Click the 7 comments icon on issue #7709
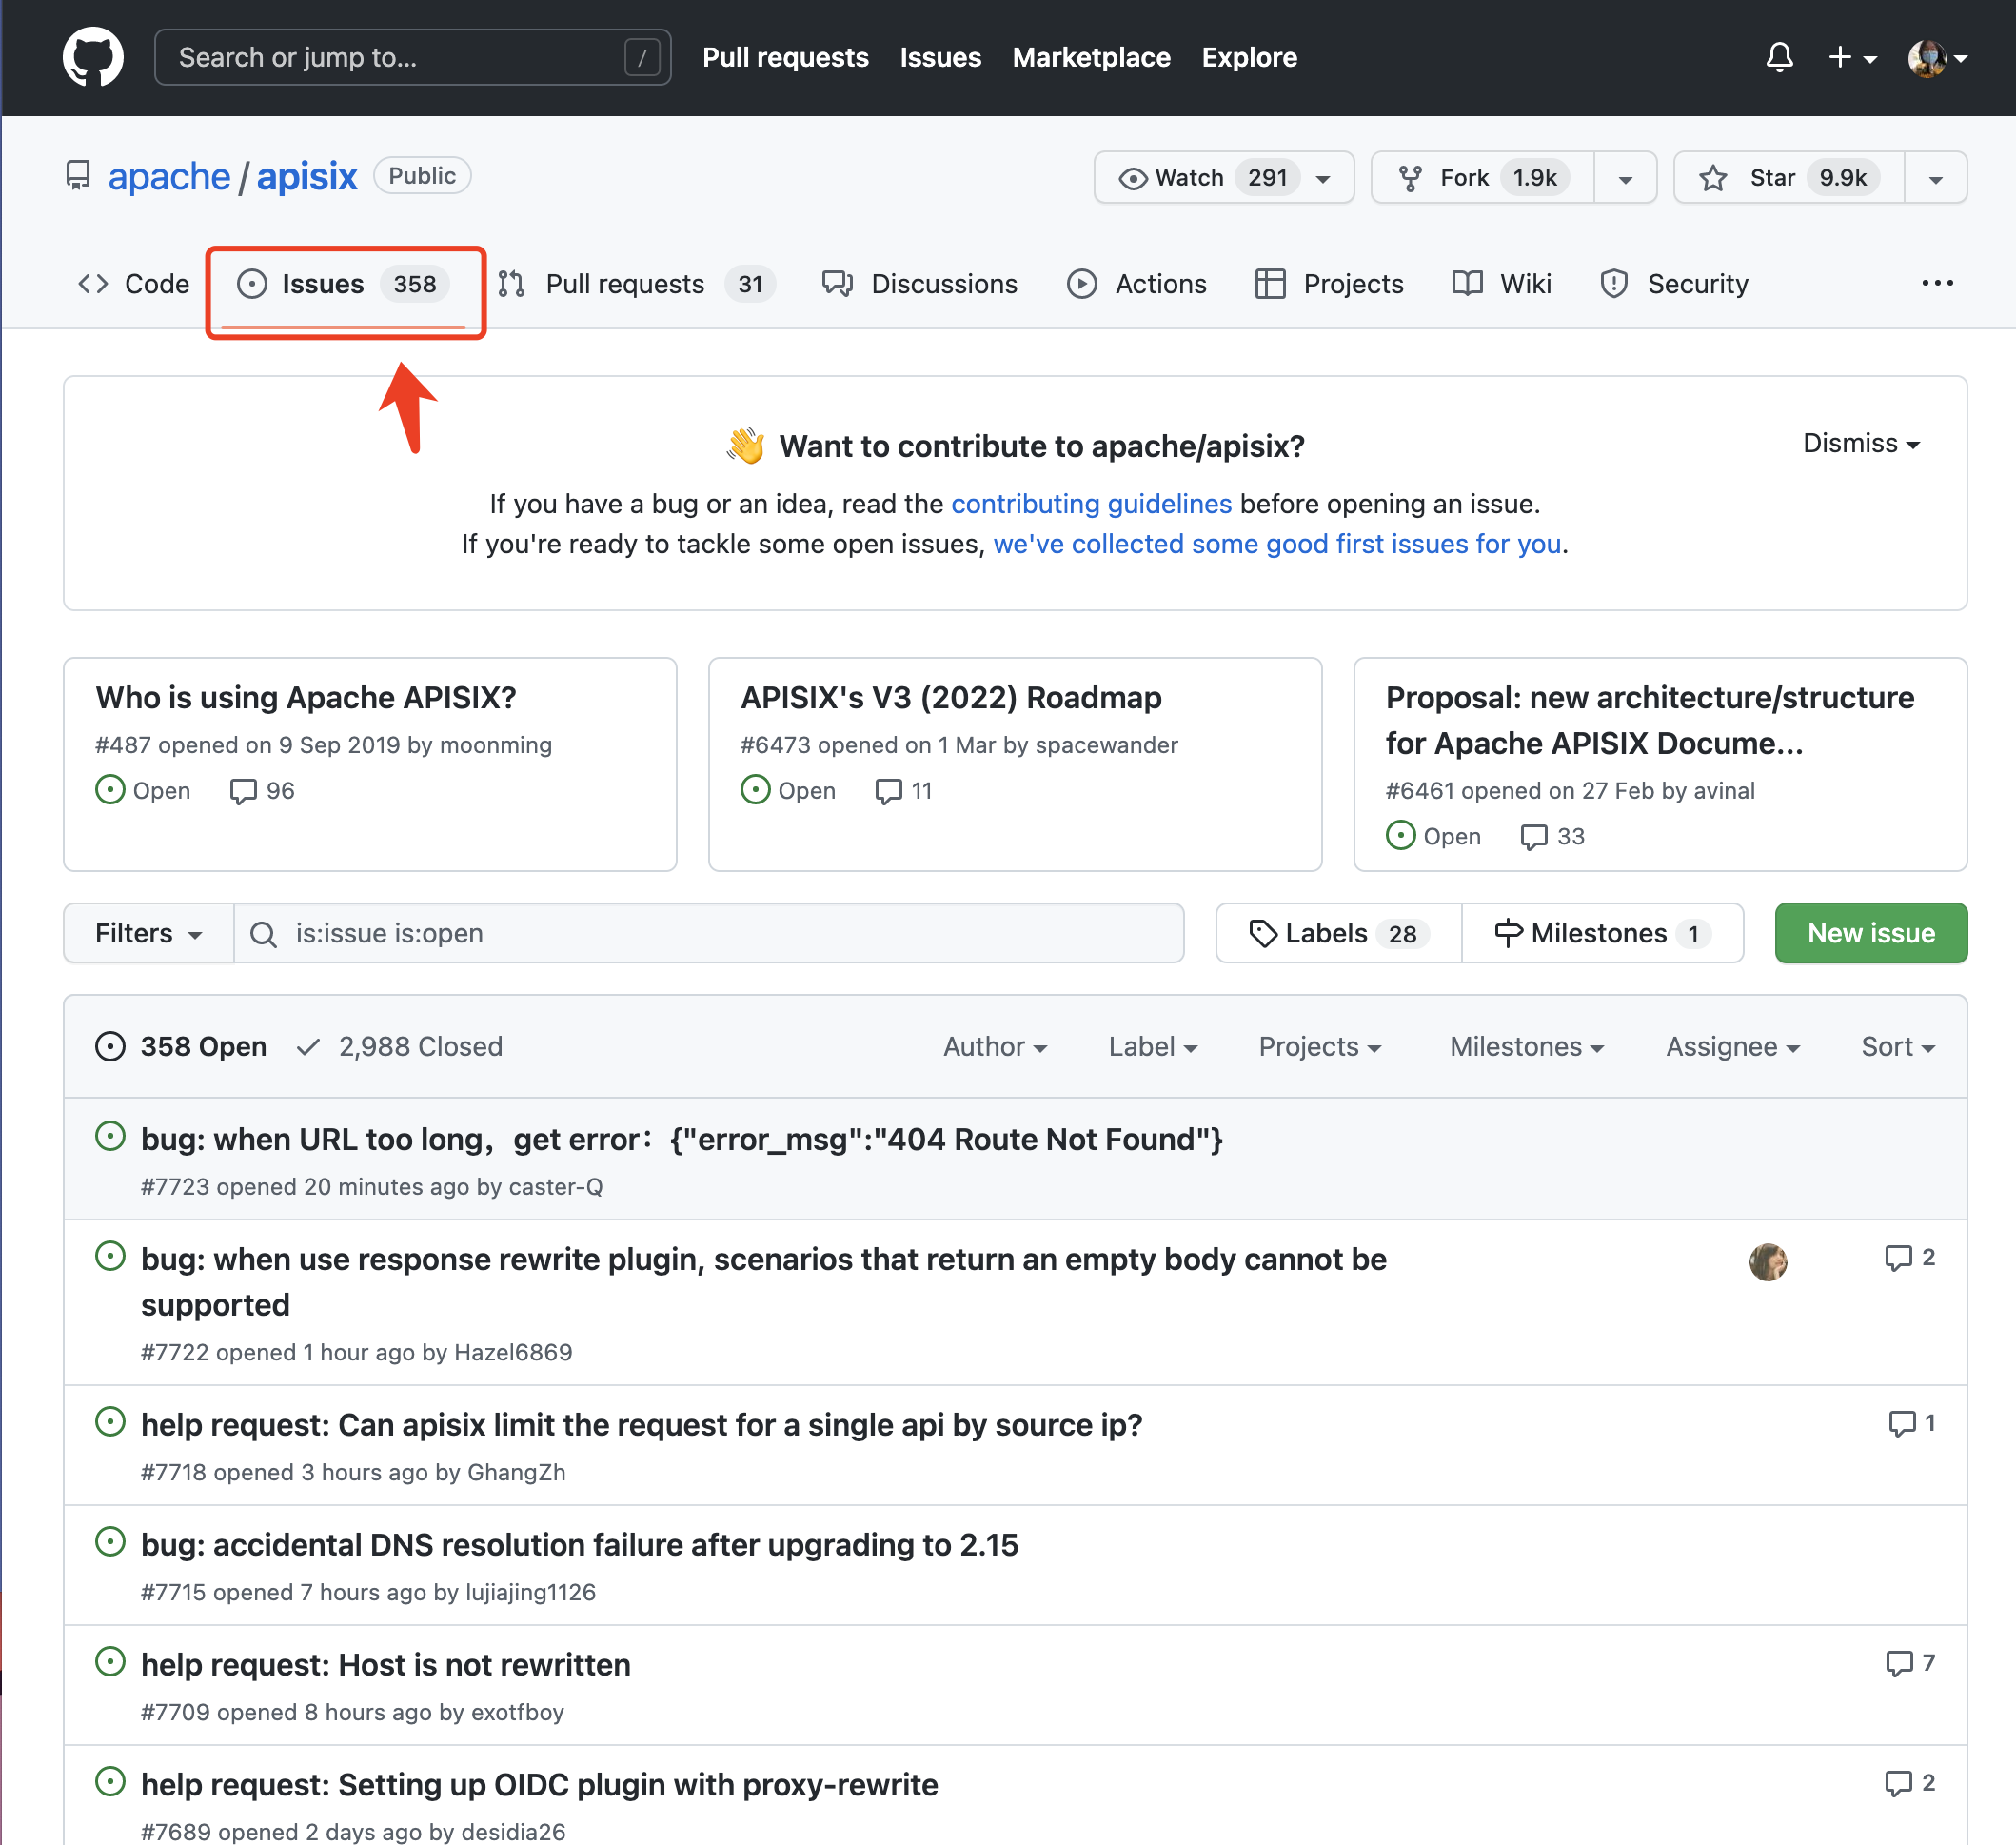 point(1909,1663)
